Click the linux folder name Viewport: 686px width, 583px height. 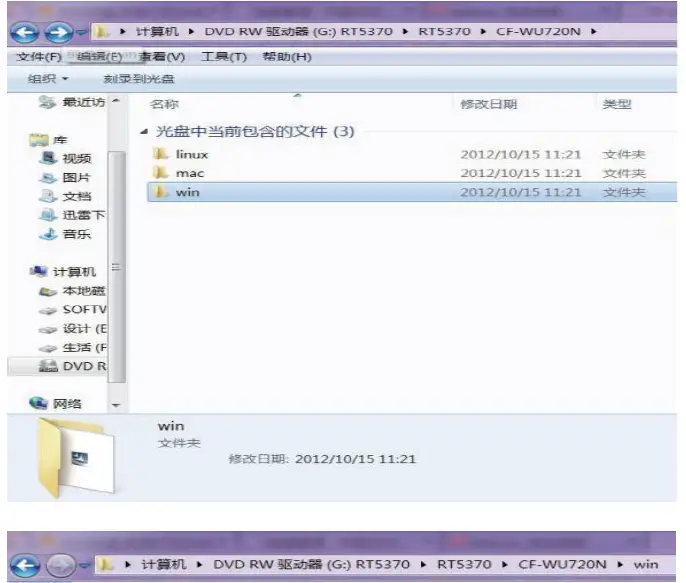(192, 154)
